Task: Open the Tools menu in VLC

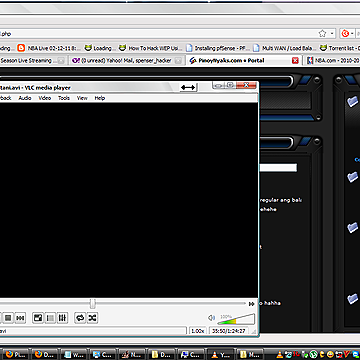Action: pyautogui.click(x=64, y=98)
